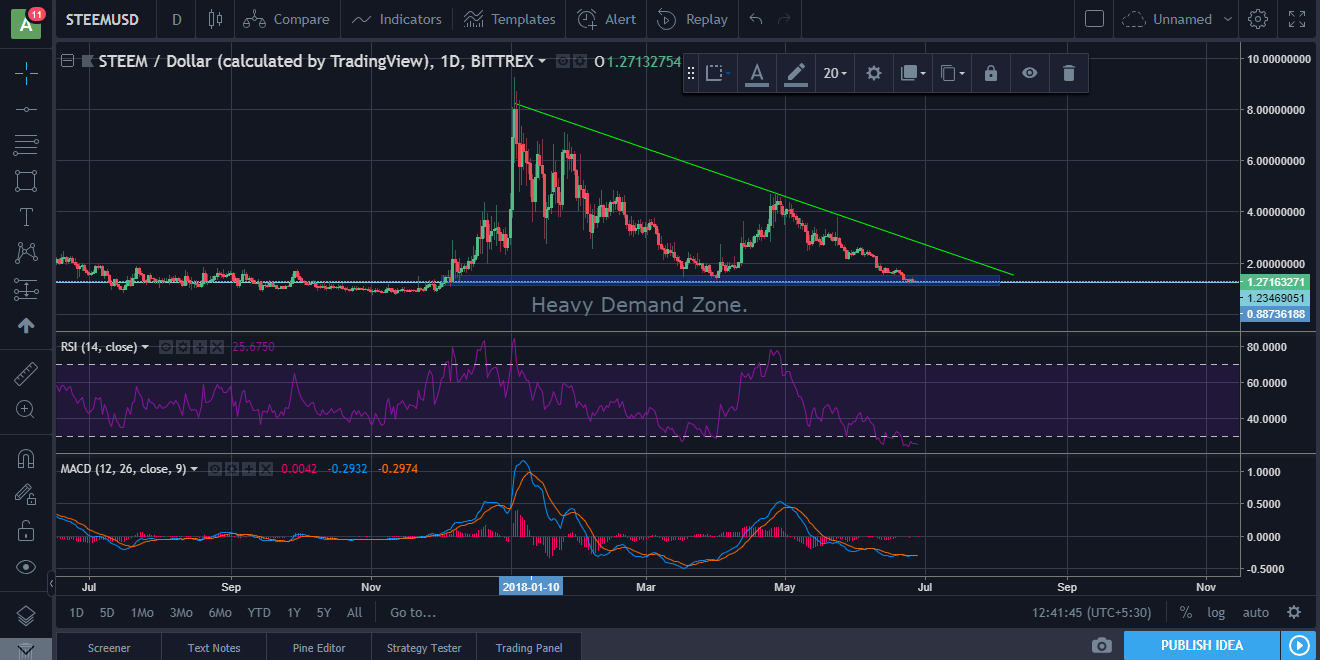1320x660 pixels.
Task: Open the Strategy Tester tab
Action: (424, 647)
